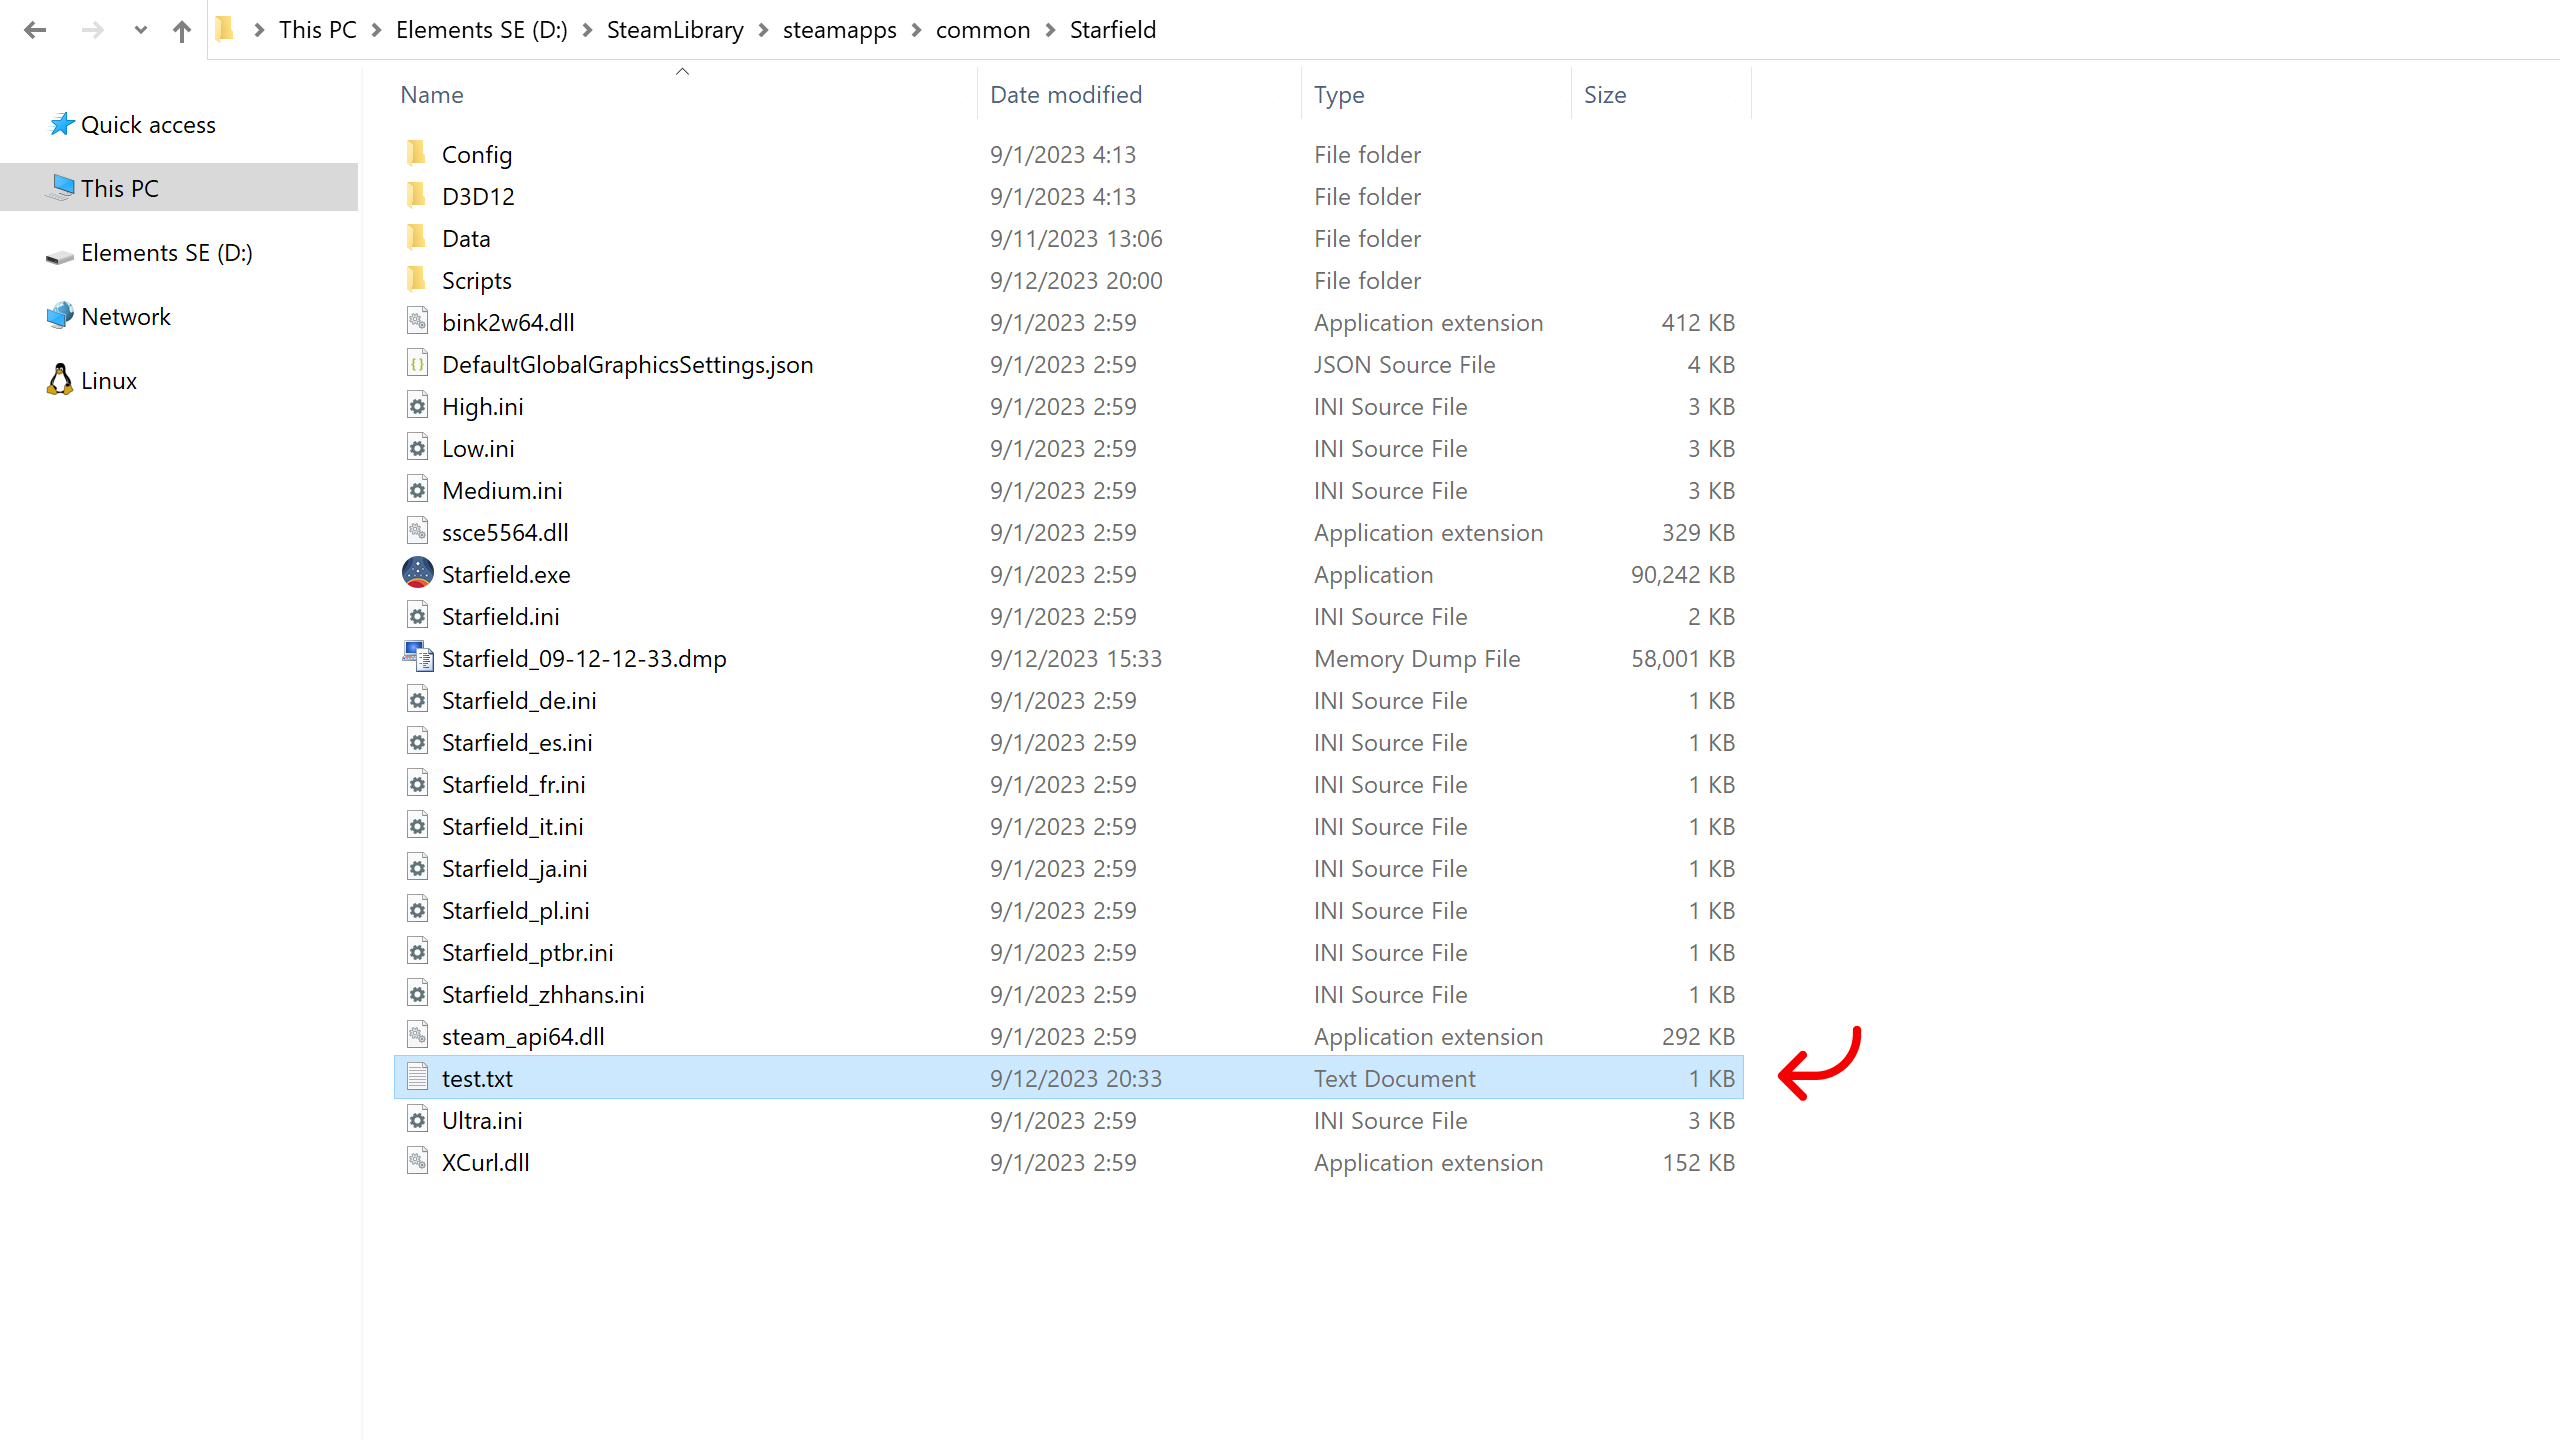Sort by Type column header

click(1339, 95)
